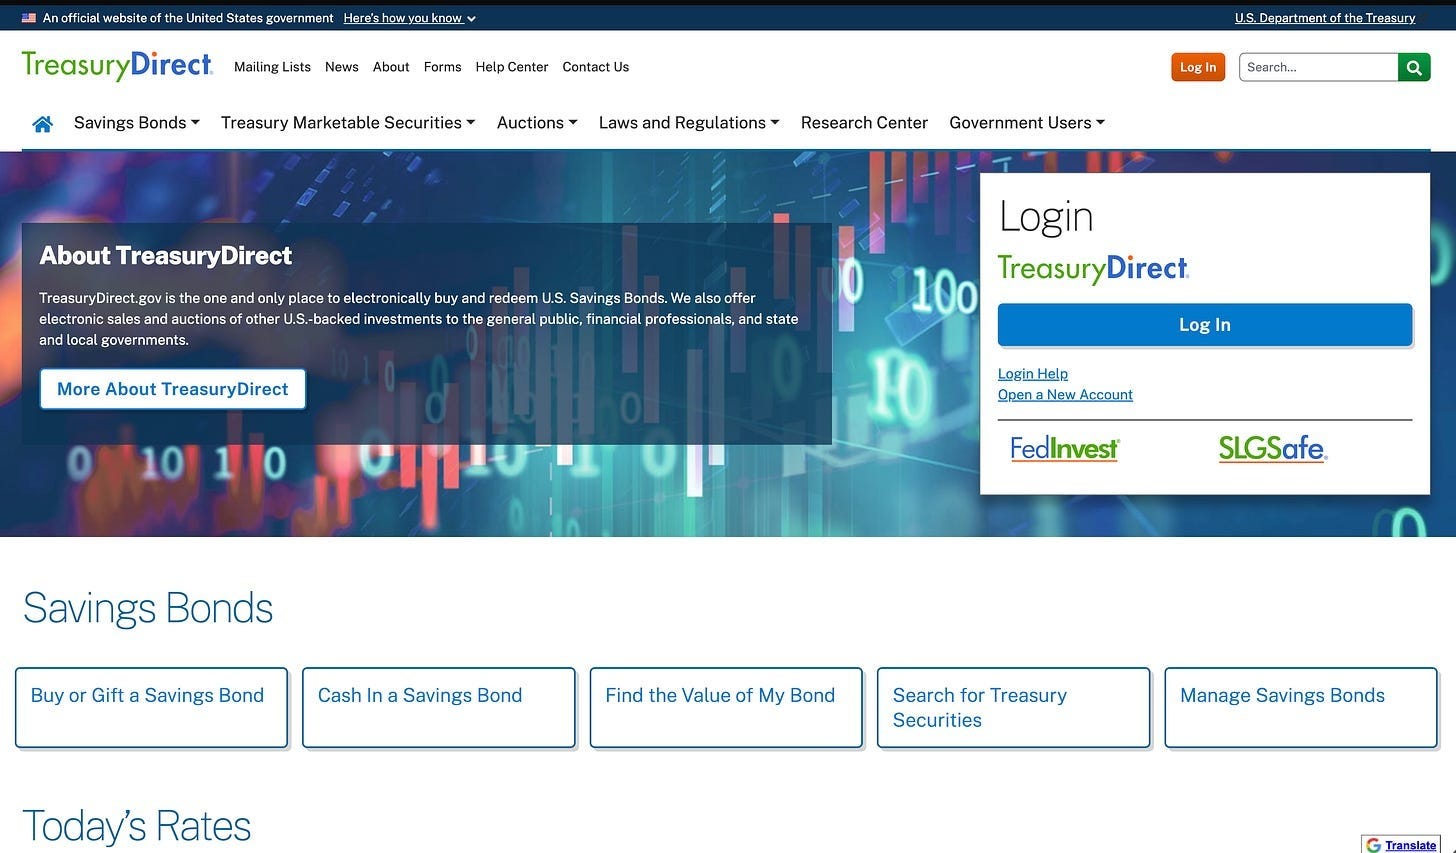Open the Google Translate widget

pos(1400,845)
